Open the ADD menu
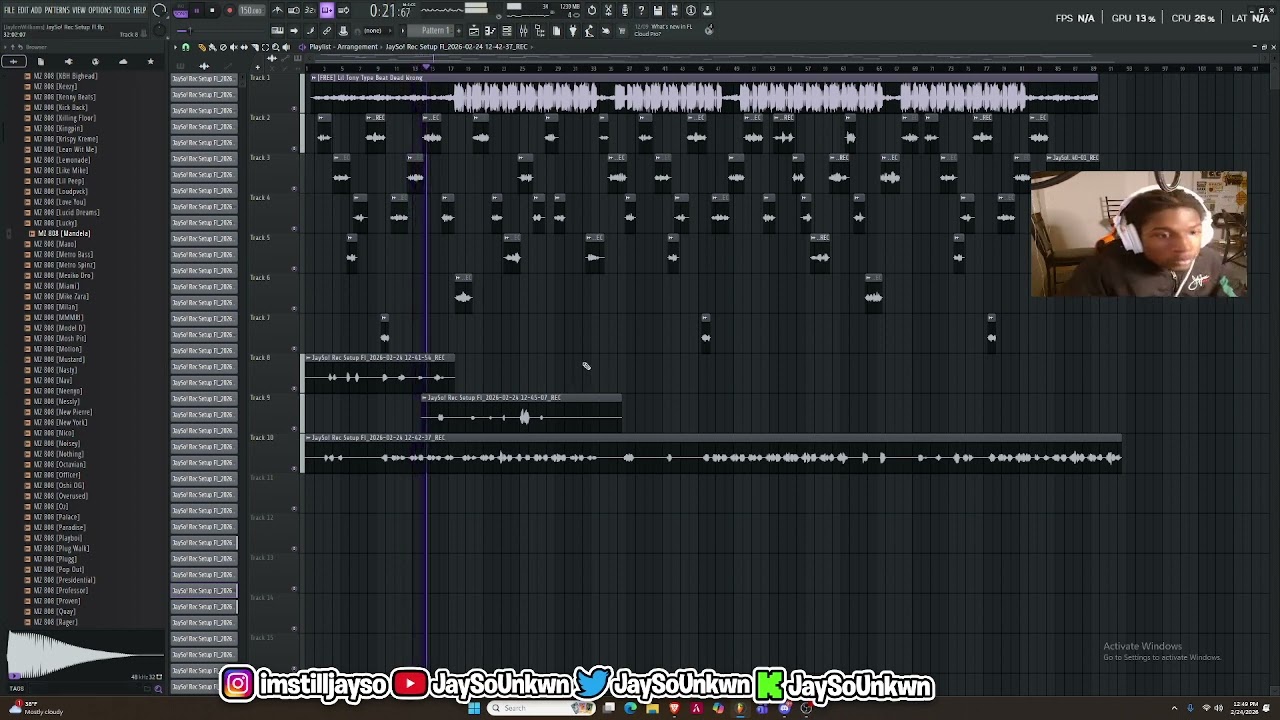1280x720 pixels. pyautogui.click(x=37, y=10)
